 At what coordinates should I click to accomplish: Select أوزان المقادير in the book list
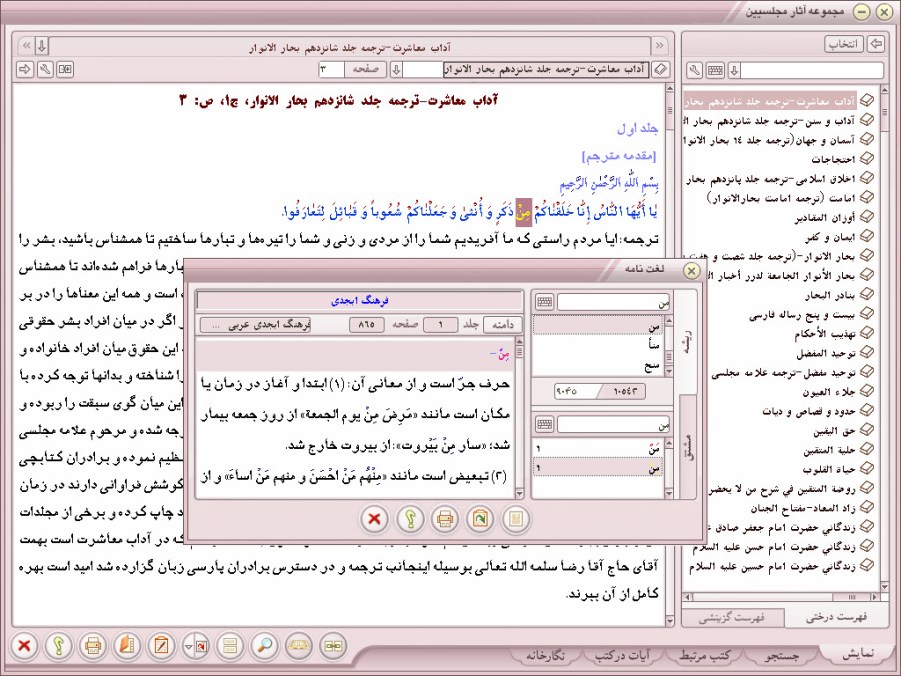(x=826, y=217)
